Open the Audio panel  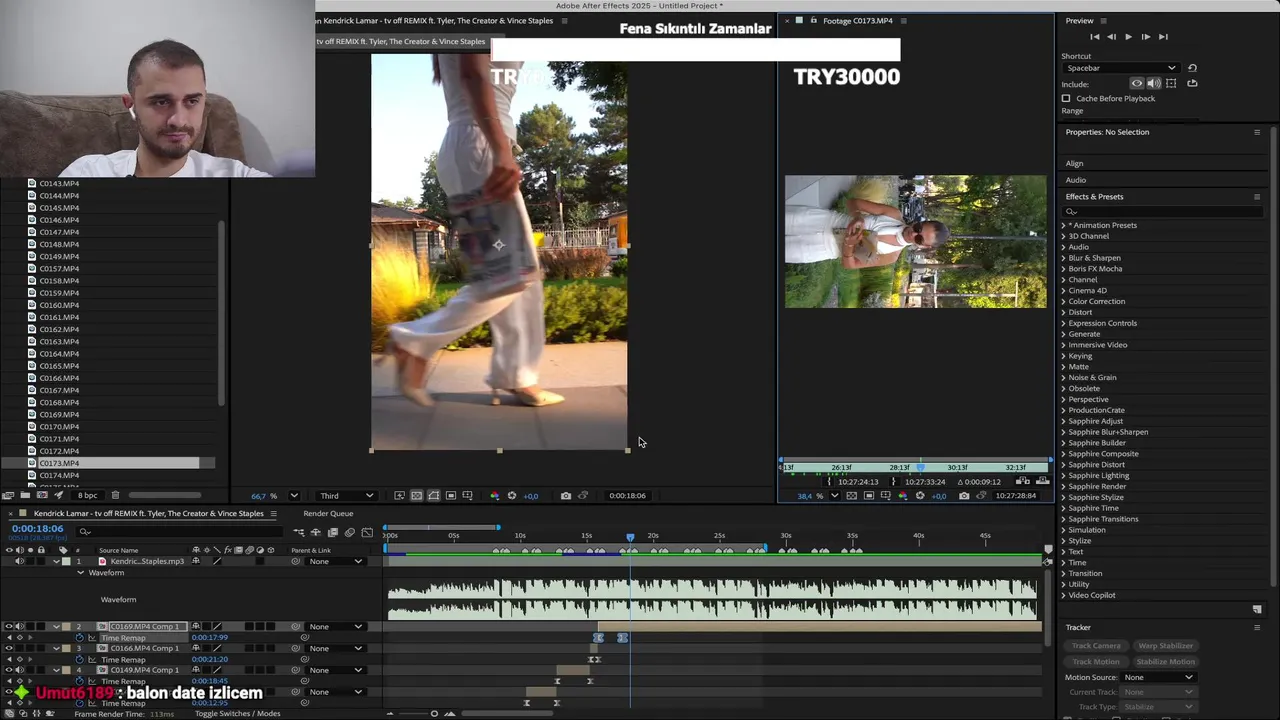click(1075, 180)
